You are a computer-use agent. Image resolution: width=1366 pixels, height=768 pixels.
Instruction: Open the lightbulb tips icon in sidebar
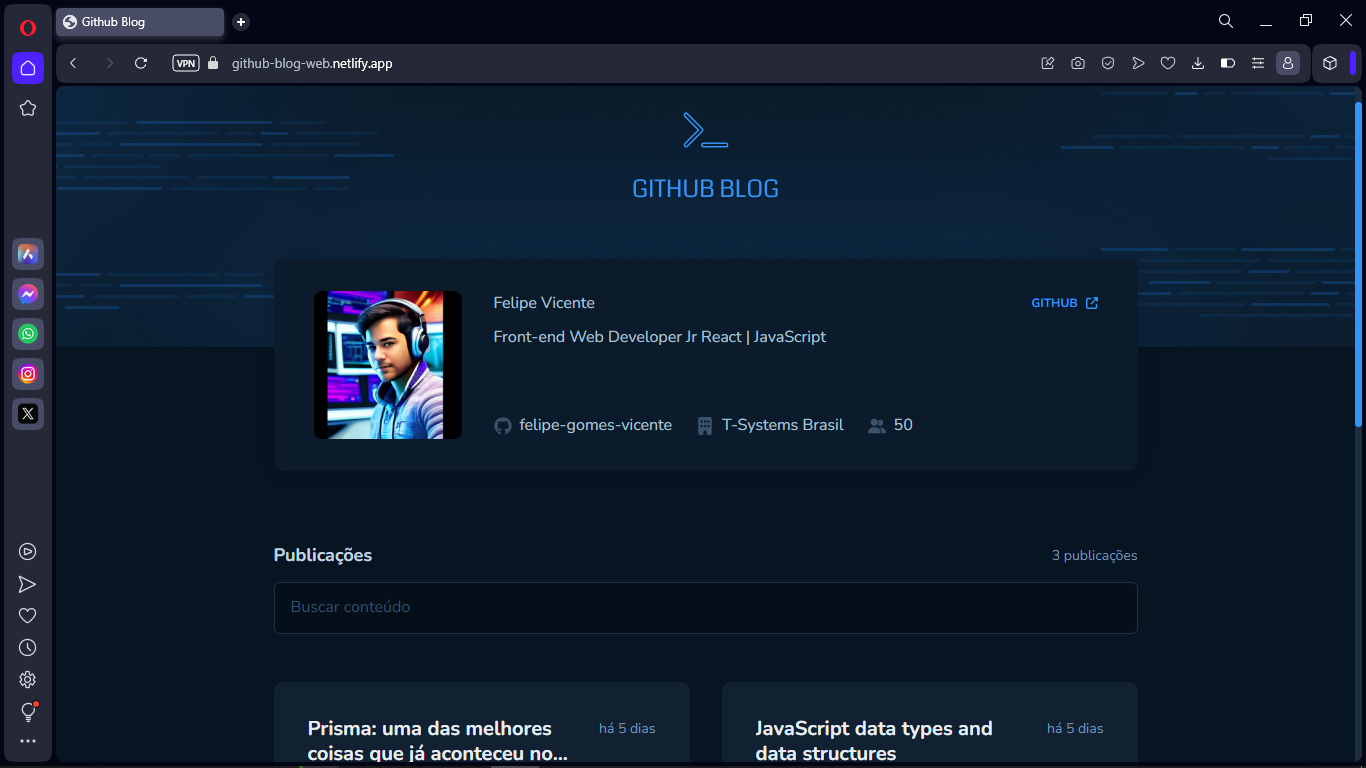28,712
